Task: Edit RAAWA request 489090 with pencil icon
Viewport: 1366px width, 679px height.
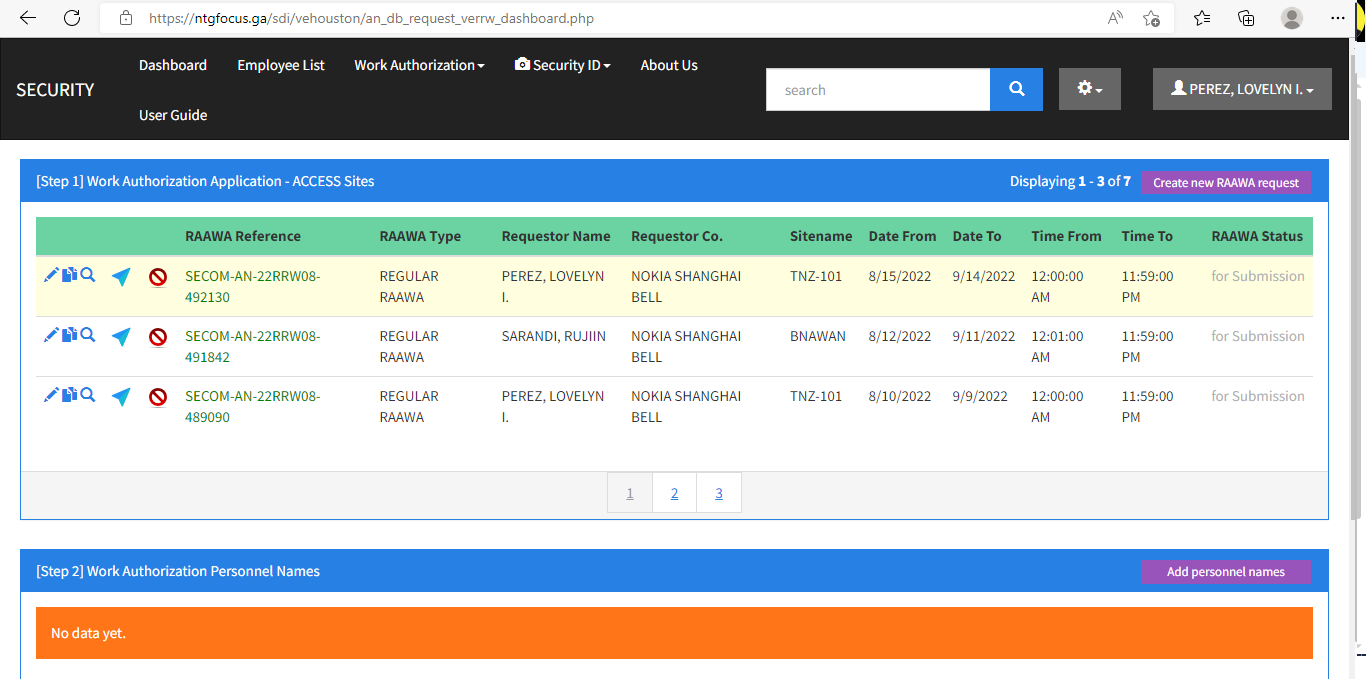Action: point(51,395)
